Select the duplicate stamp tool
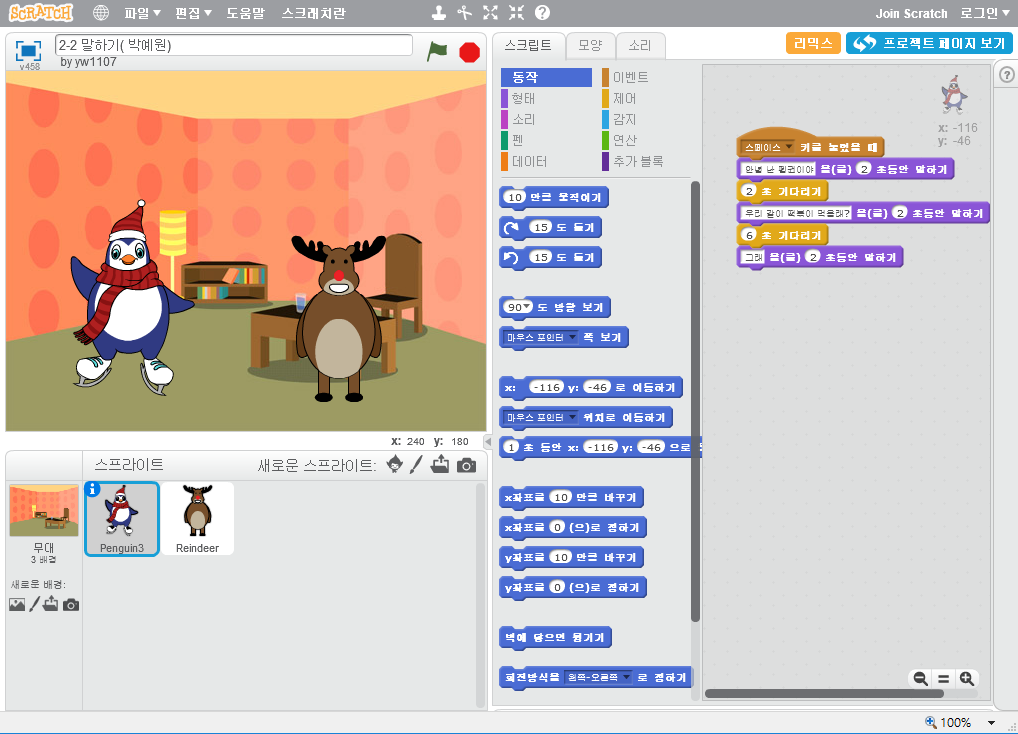The height and width of the screenshot is (734, 1018). tap(439, 13)
